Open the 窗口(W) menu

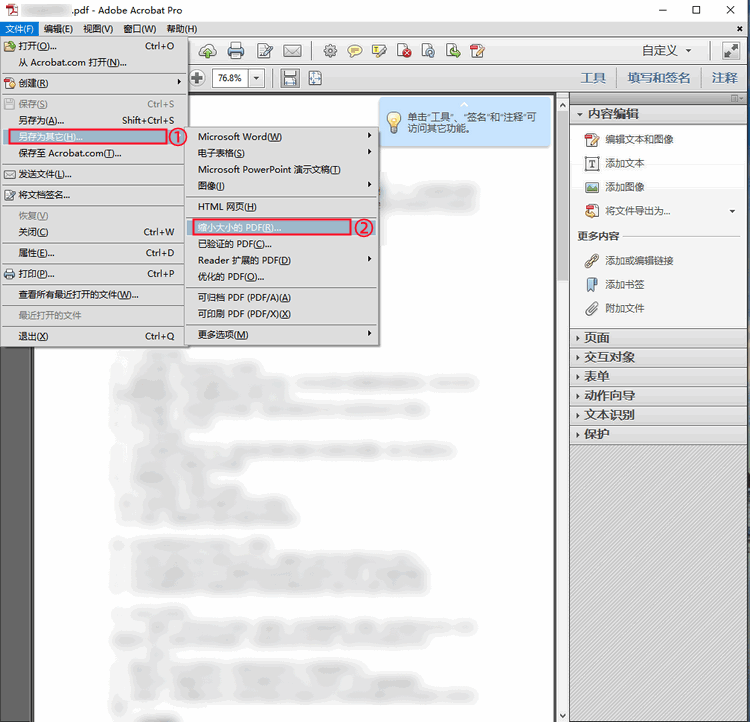click(x=140, y=29)
